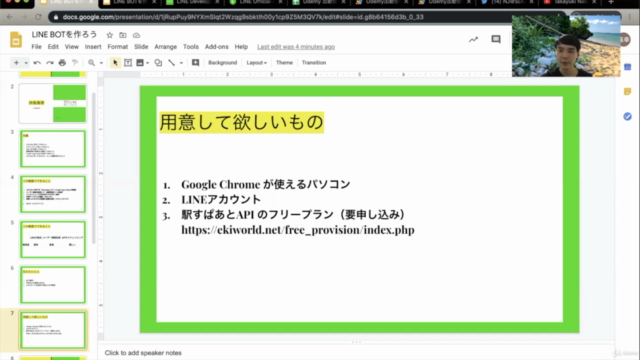Click to add speaker notes
The height and width of the screenshot is (360, 640).
point(143,353)
